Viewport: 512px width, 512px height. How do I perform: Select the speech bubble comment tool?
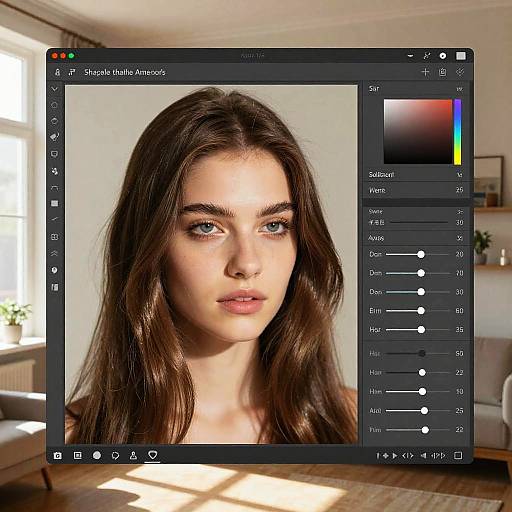(54, 154)
